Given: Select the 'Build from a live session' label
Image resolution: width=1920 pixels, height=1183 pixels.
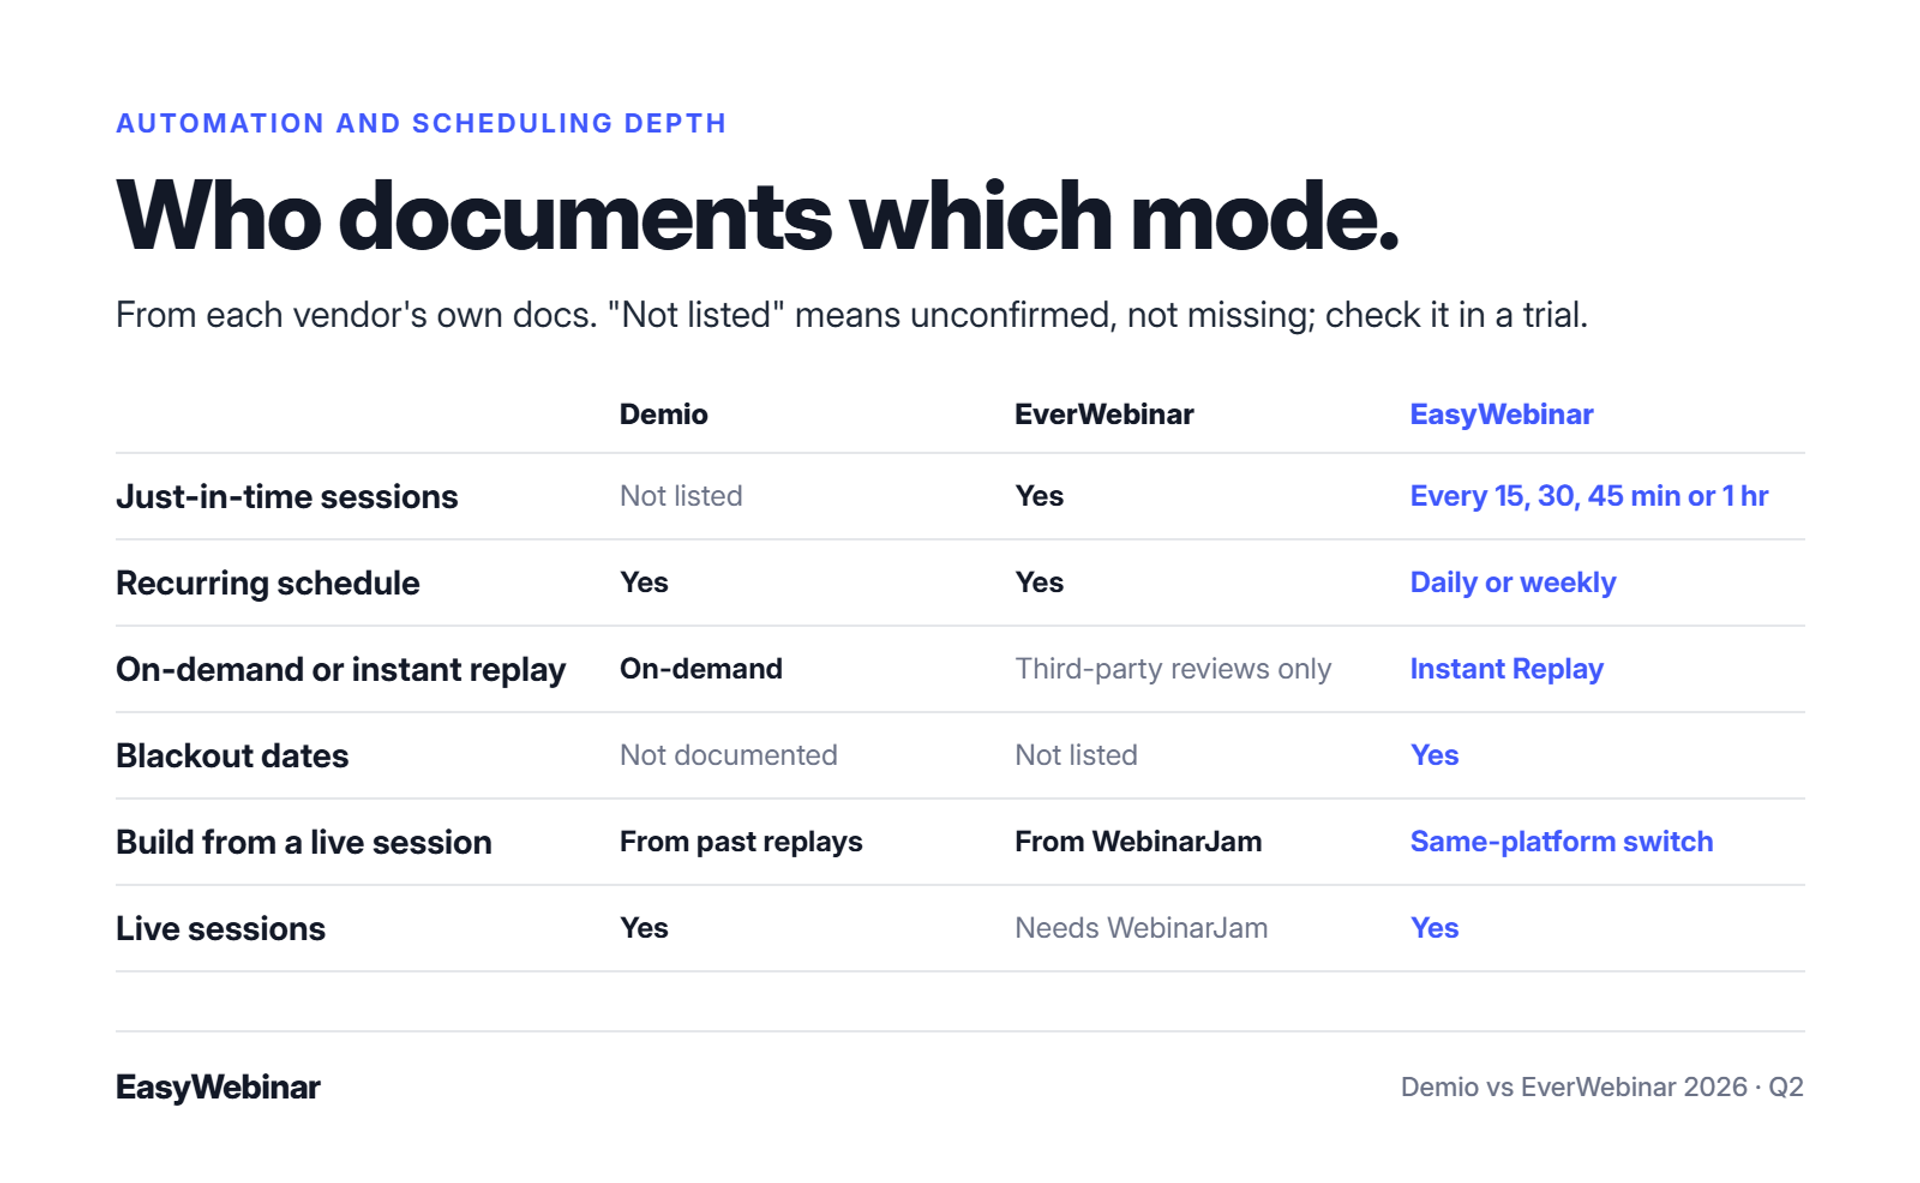Looking at the screenshot, I should [304, 842].
